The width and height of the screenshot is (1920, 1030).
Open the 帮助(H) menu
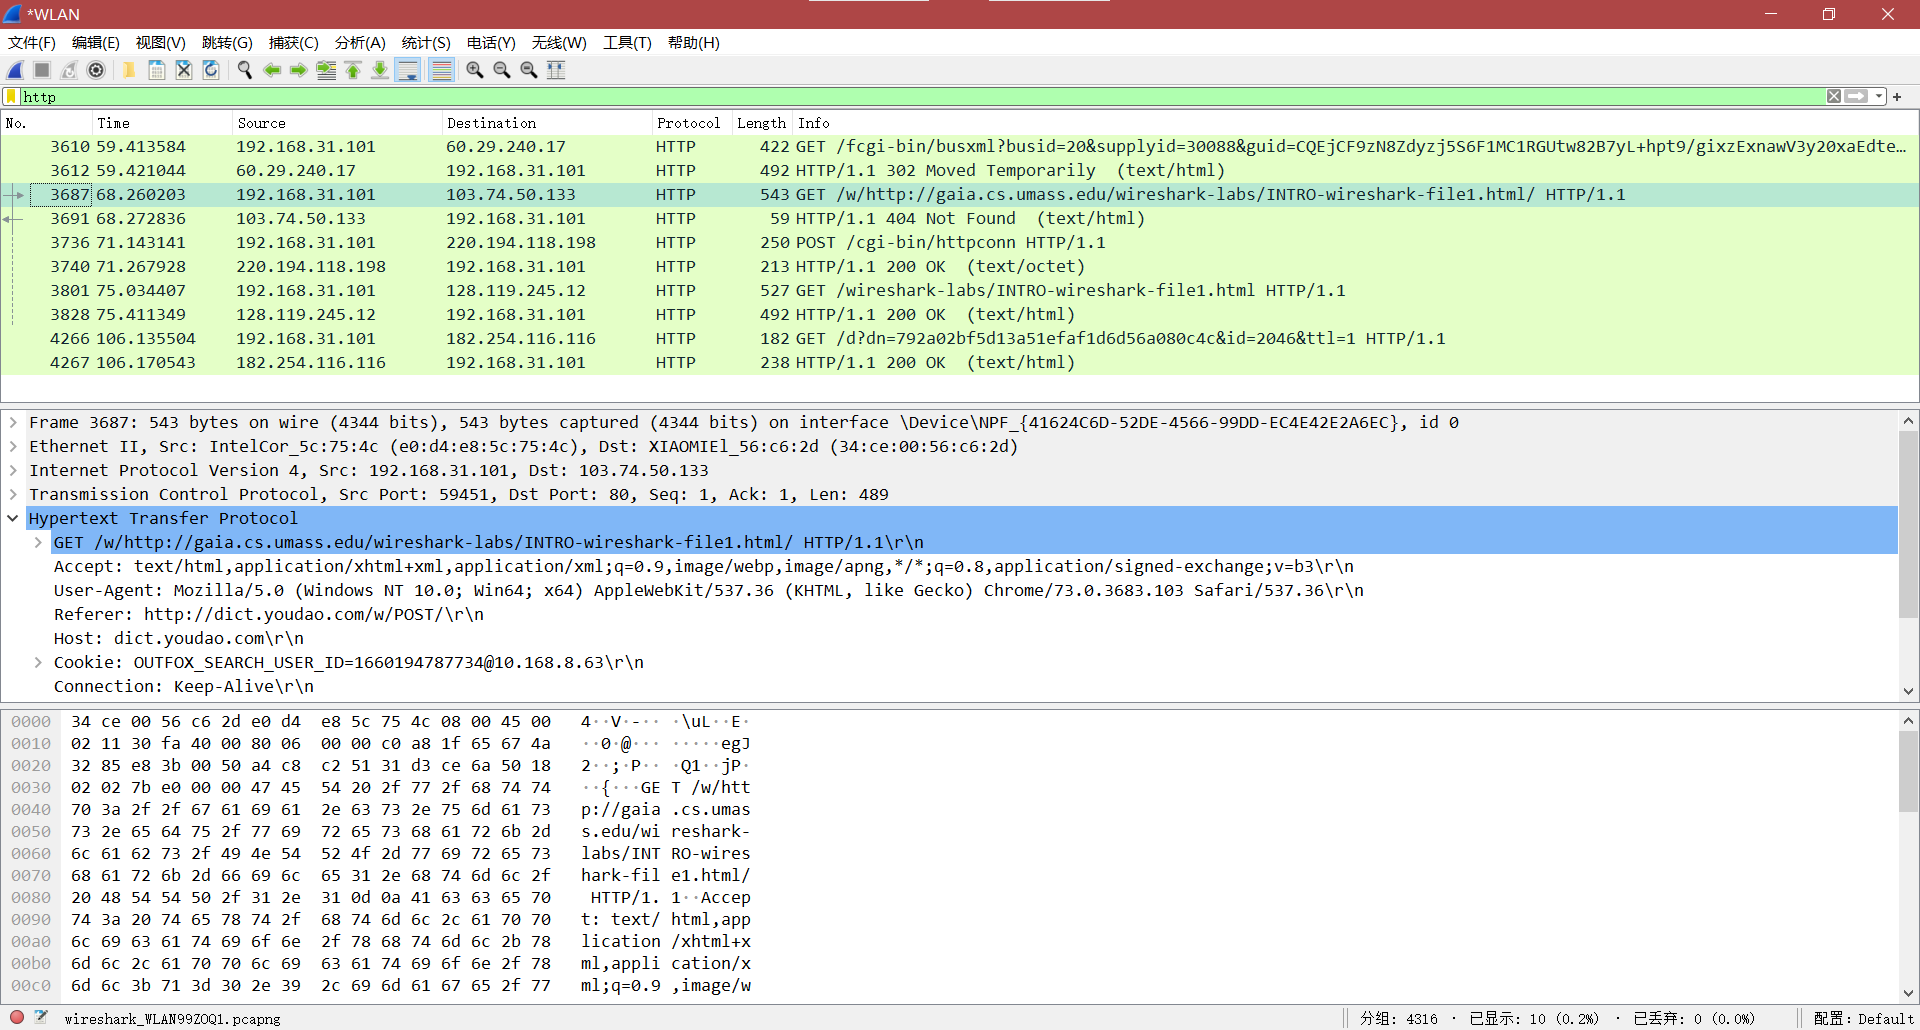(x=694, y=43)
